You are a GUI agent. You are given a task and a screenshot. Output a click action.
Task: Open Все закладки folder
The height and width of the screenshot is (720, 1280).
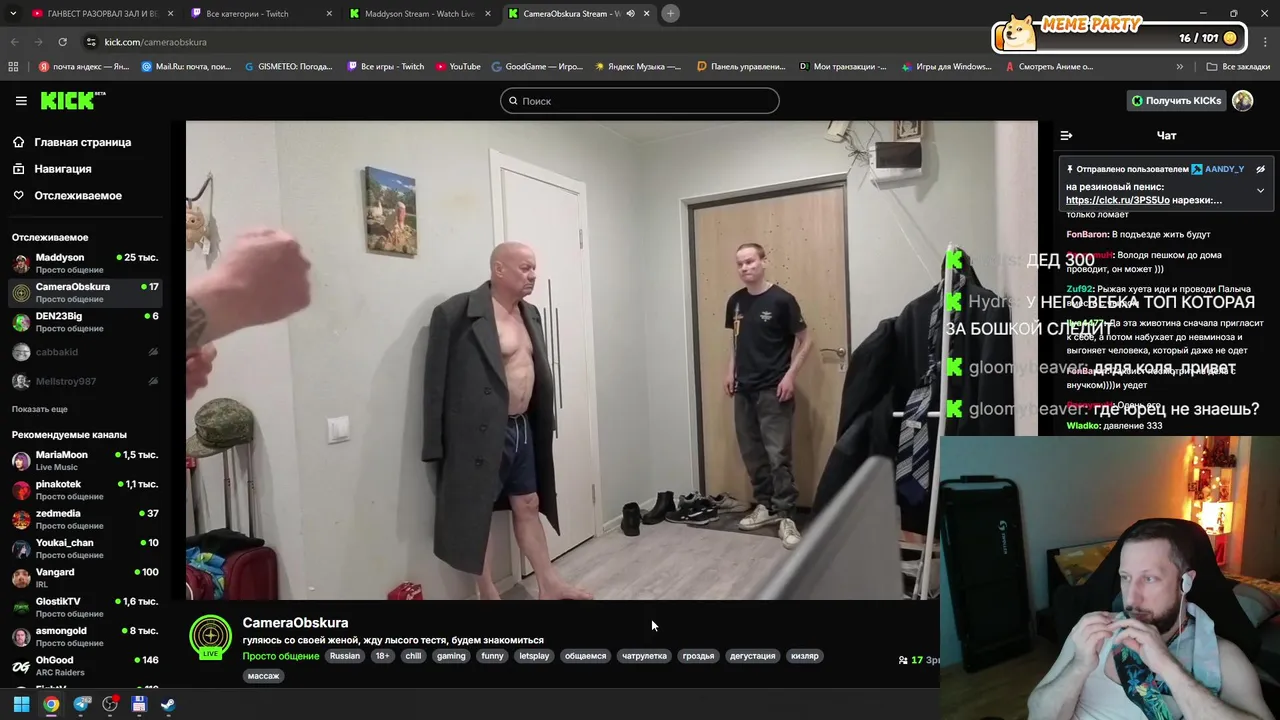coord(1238,67)
